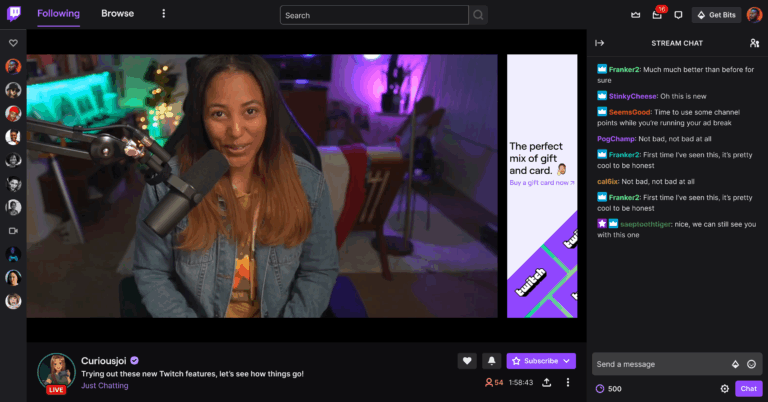Image resolution: width=768 pixels, height=402 pixels.
Task: Open the notifications inbox with badge 16
Action: click(x=657, y=15)
